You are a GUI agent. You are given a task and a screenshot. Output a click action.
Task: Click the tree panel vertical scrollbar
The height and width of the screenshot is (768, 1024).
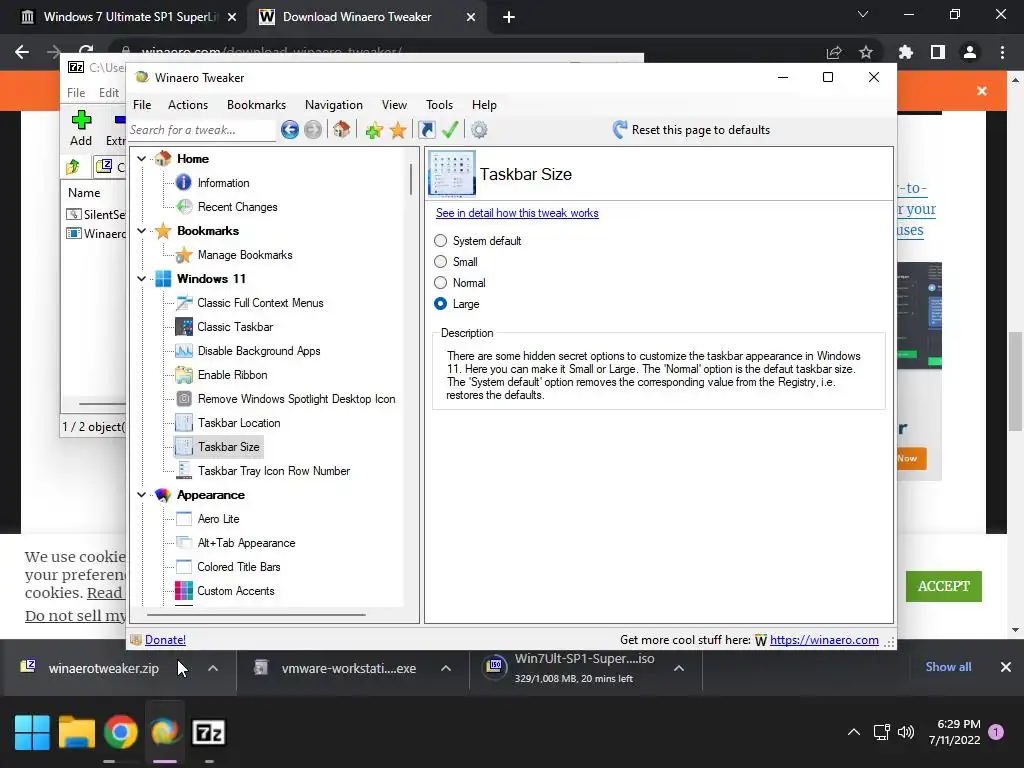coord(411,179)
